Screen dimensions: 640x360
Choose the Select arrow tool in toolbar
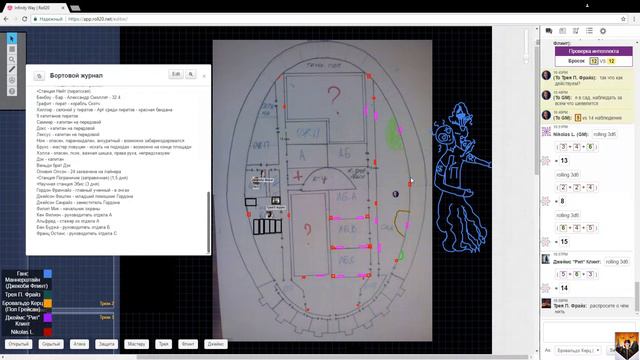pos(12,38)
